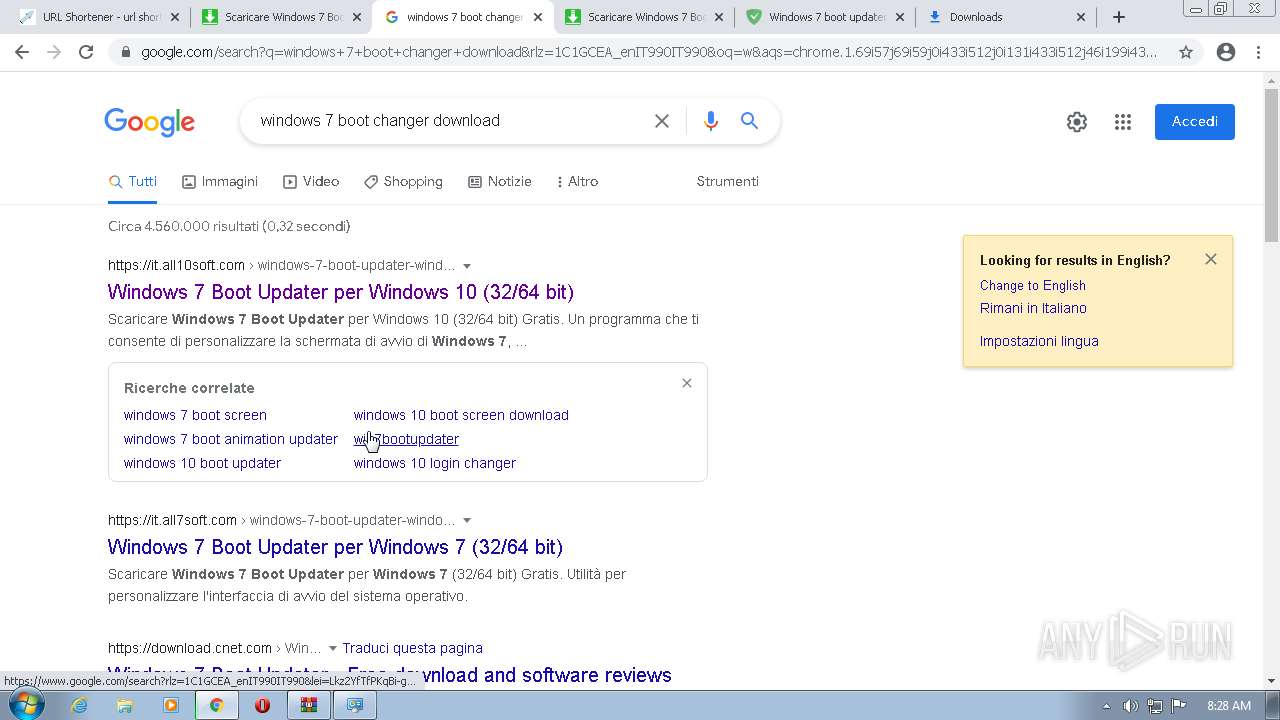Expand options for the all10soft result
The width and height of the screenshot is (1280, 720).
click(467, 266)
